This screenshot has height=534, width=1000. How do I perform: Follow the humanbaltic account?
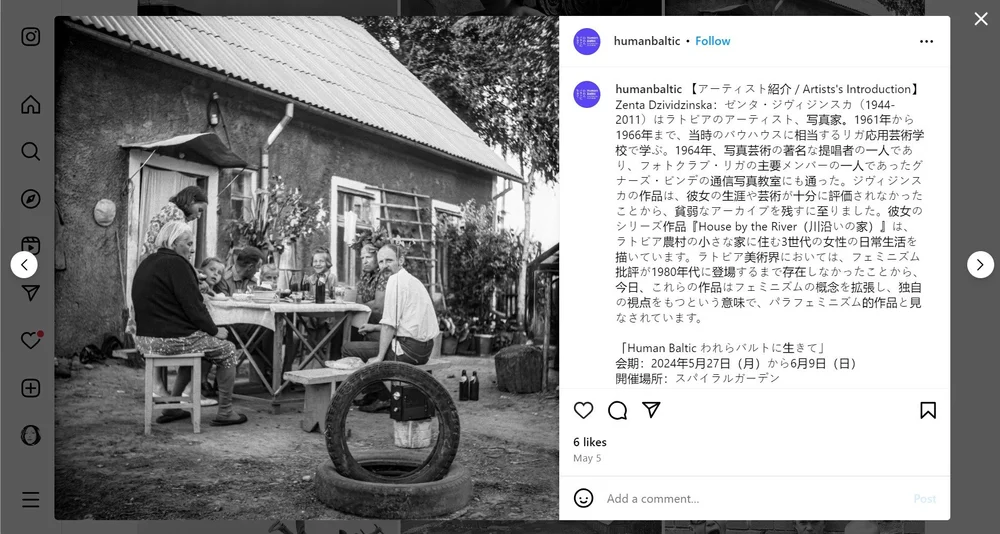[x=712, y=41]
